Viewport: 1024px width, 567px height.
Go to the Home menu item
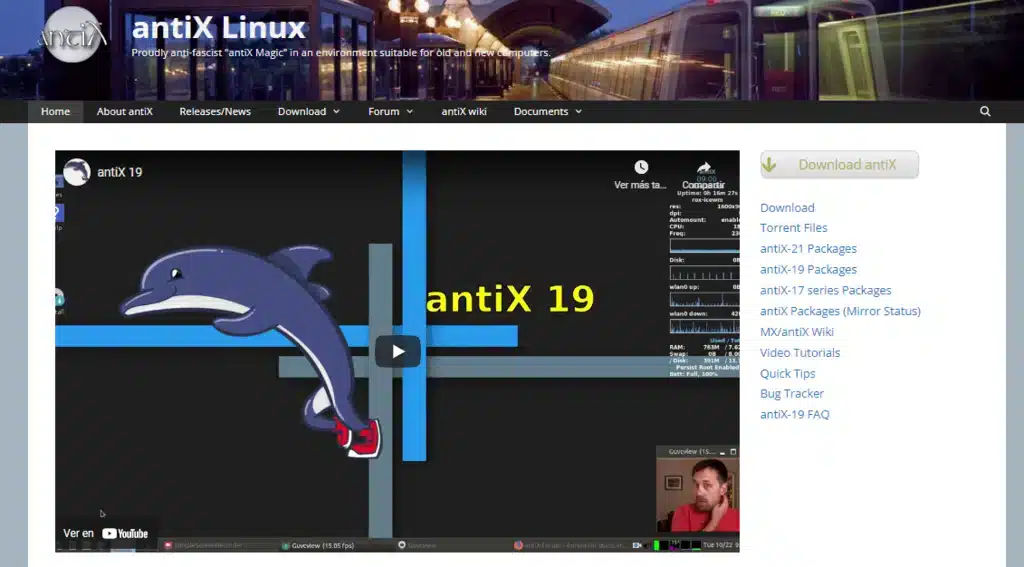(x=56, y=112)
